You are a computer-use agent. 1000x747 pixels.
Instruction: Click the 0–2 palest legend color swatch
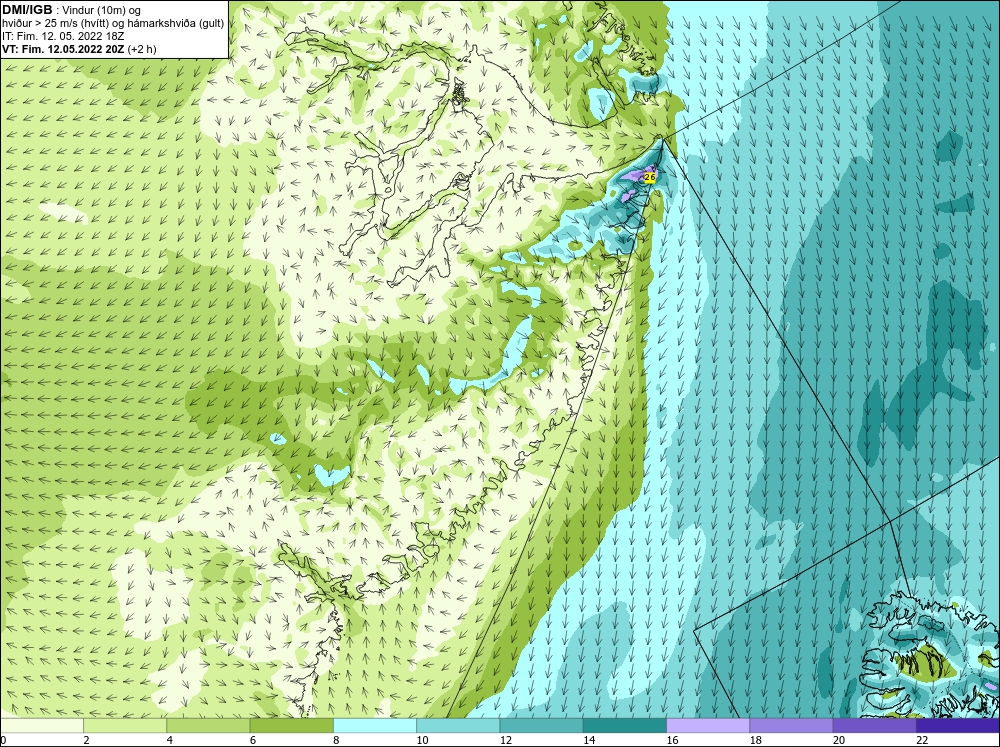42,726
